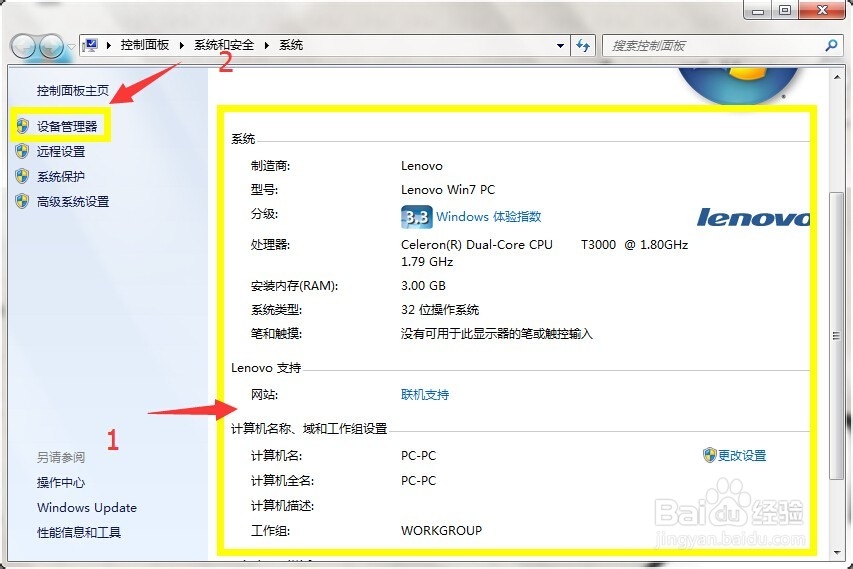Click the search magnifier icon
Viewport: 853px width, 569px height.
click(x=831, y=46)
